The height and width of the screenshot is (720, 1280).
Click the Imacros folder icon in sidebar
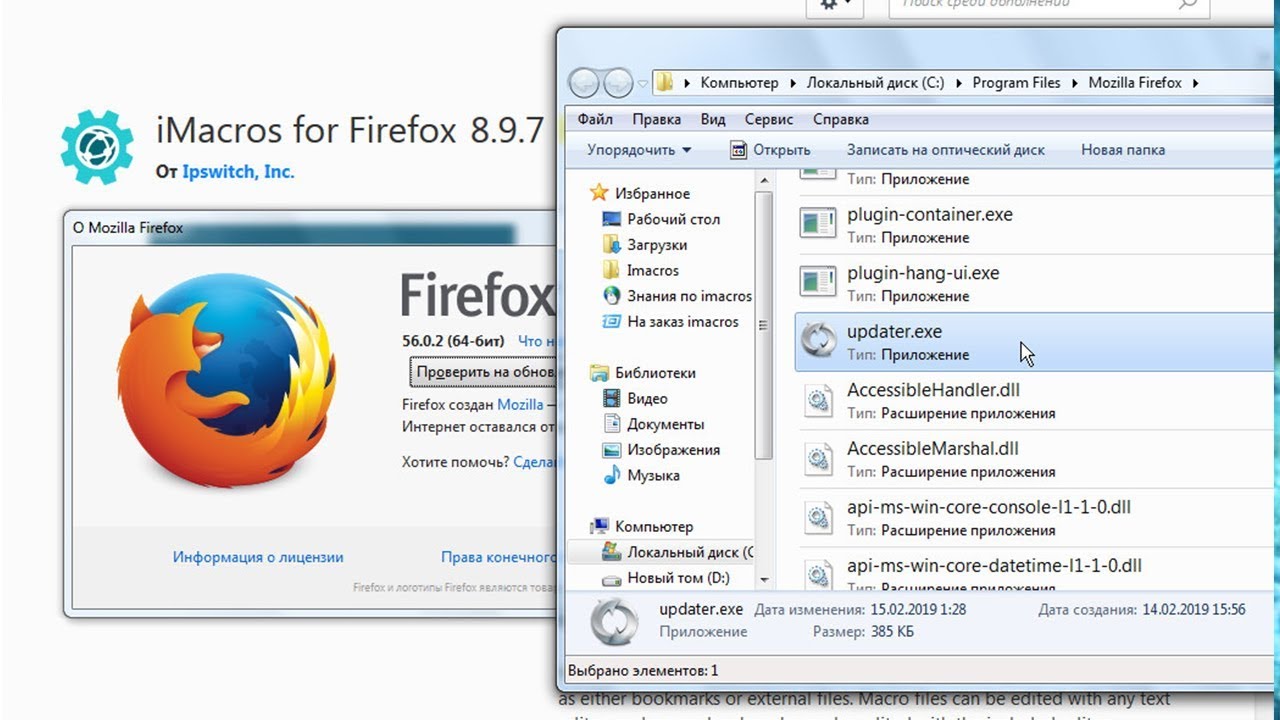point(611,270)
